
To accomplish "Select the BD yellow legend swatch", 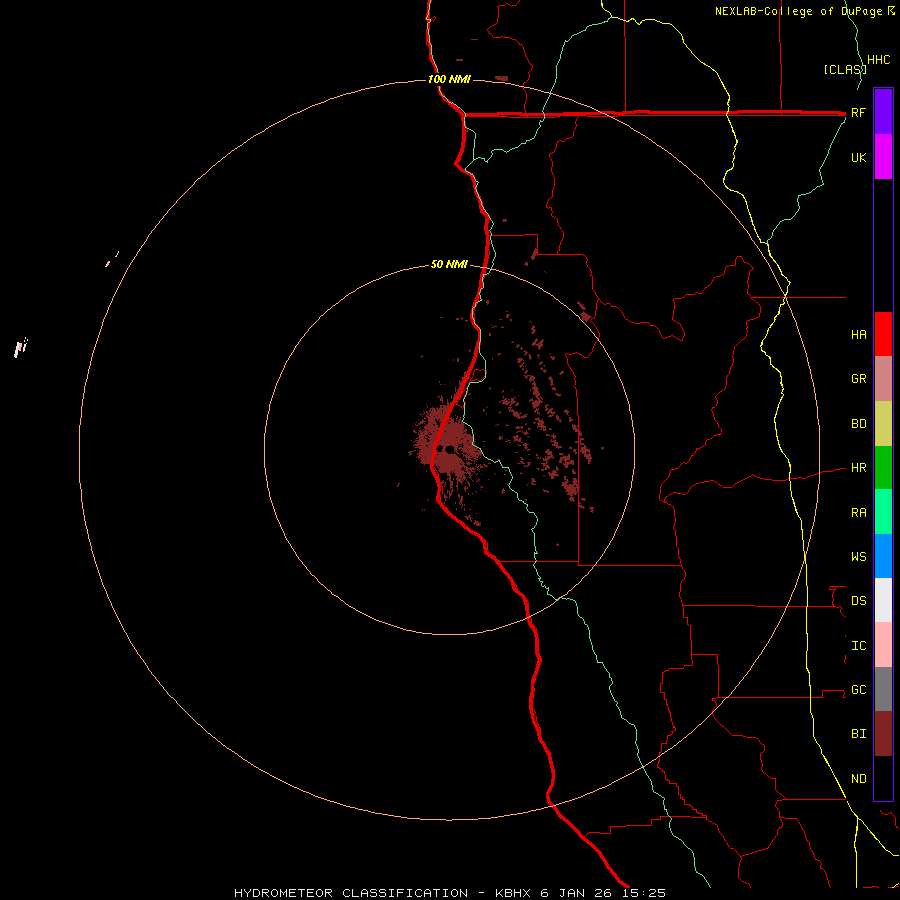I will (x=883, y=424).
